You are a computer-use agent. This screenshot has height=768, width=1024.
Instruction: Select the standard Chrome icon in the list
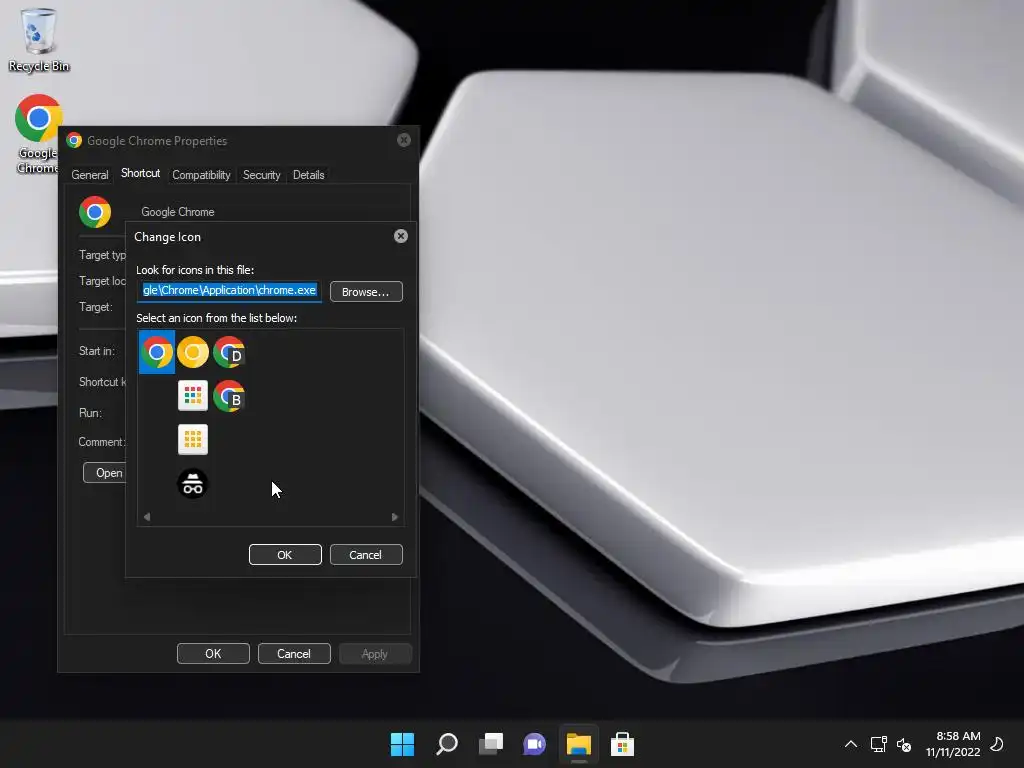(x=157, y=352)
